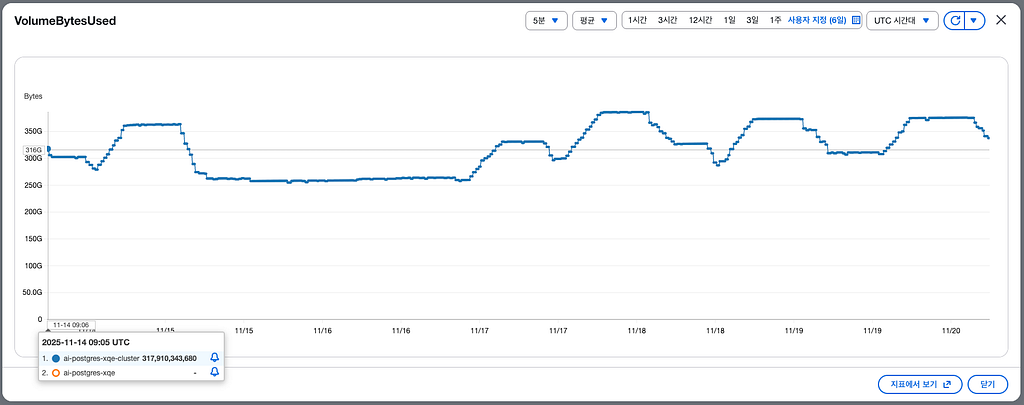Close the VolumeBytesUsed panel with X
This screenshot has width=1024, height=405.
click(1000, 20)
